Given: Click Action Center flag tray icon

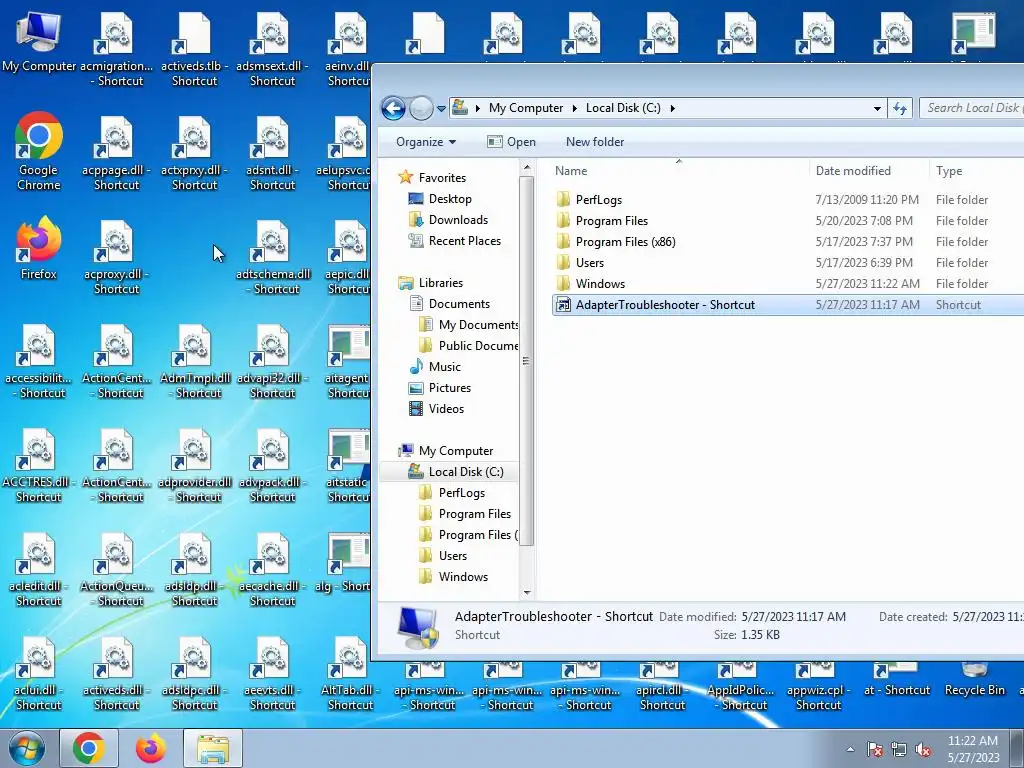Looking at the screenshot, I should pyautogui.click(x=874, y=750).
